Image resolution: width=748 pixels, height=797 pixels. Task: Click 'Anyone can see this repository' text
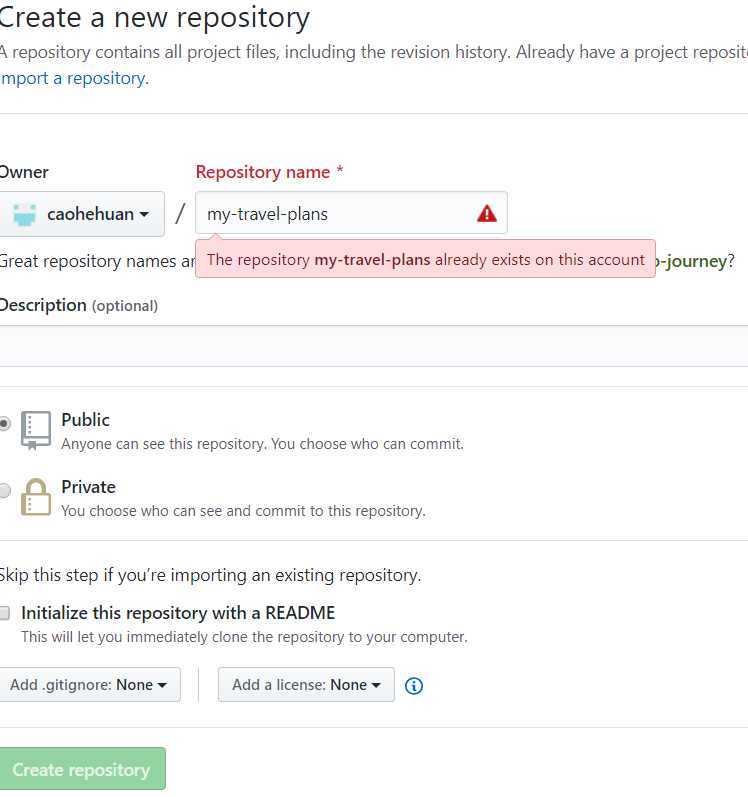[x=262, y=444]
